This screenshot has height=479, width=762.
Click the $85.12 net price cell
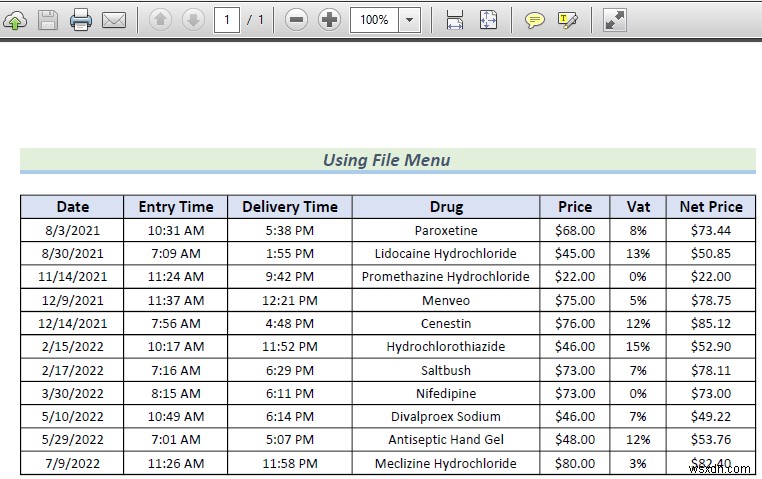tap(711, 324)
